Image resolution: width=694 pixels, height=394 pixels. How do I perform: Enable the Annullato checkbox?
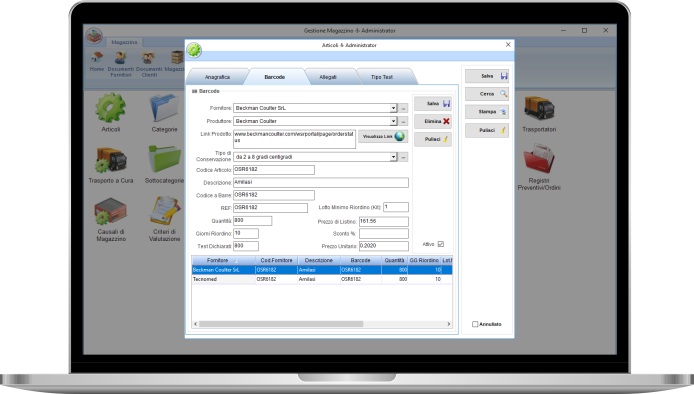[475, 324]
